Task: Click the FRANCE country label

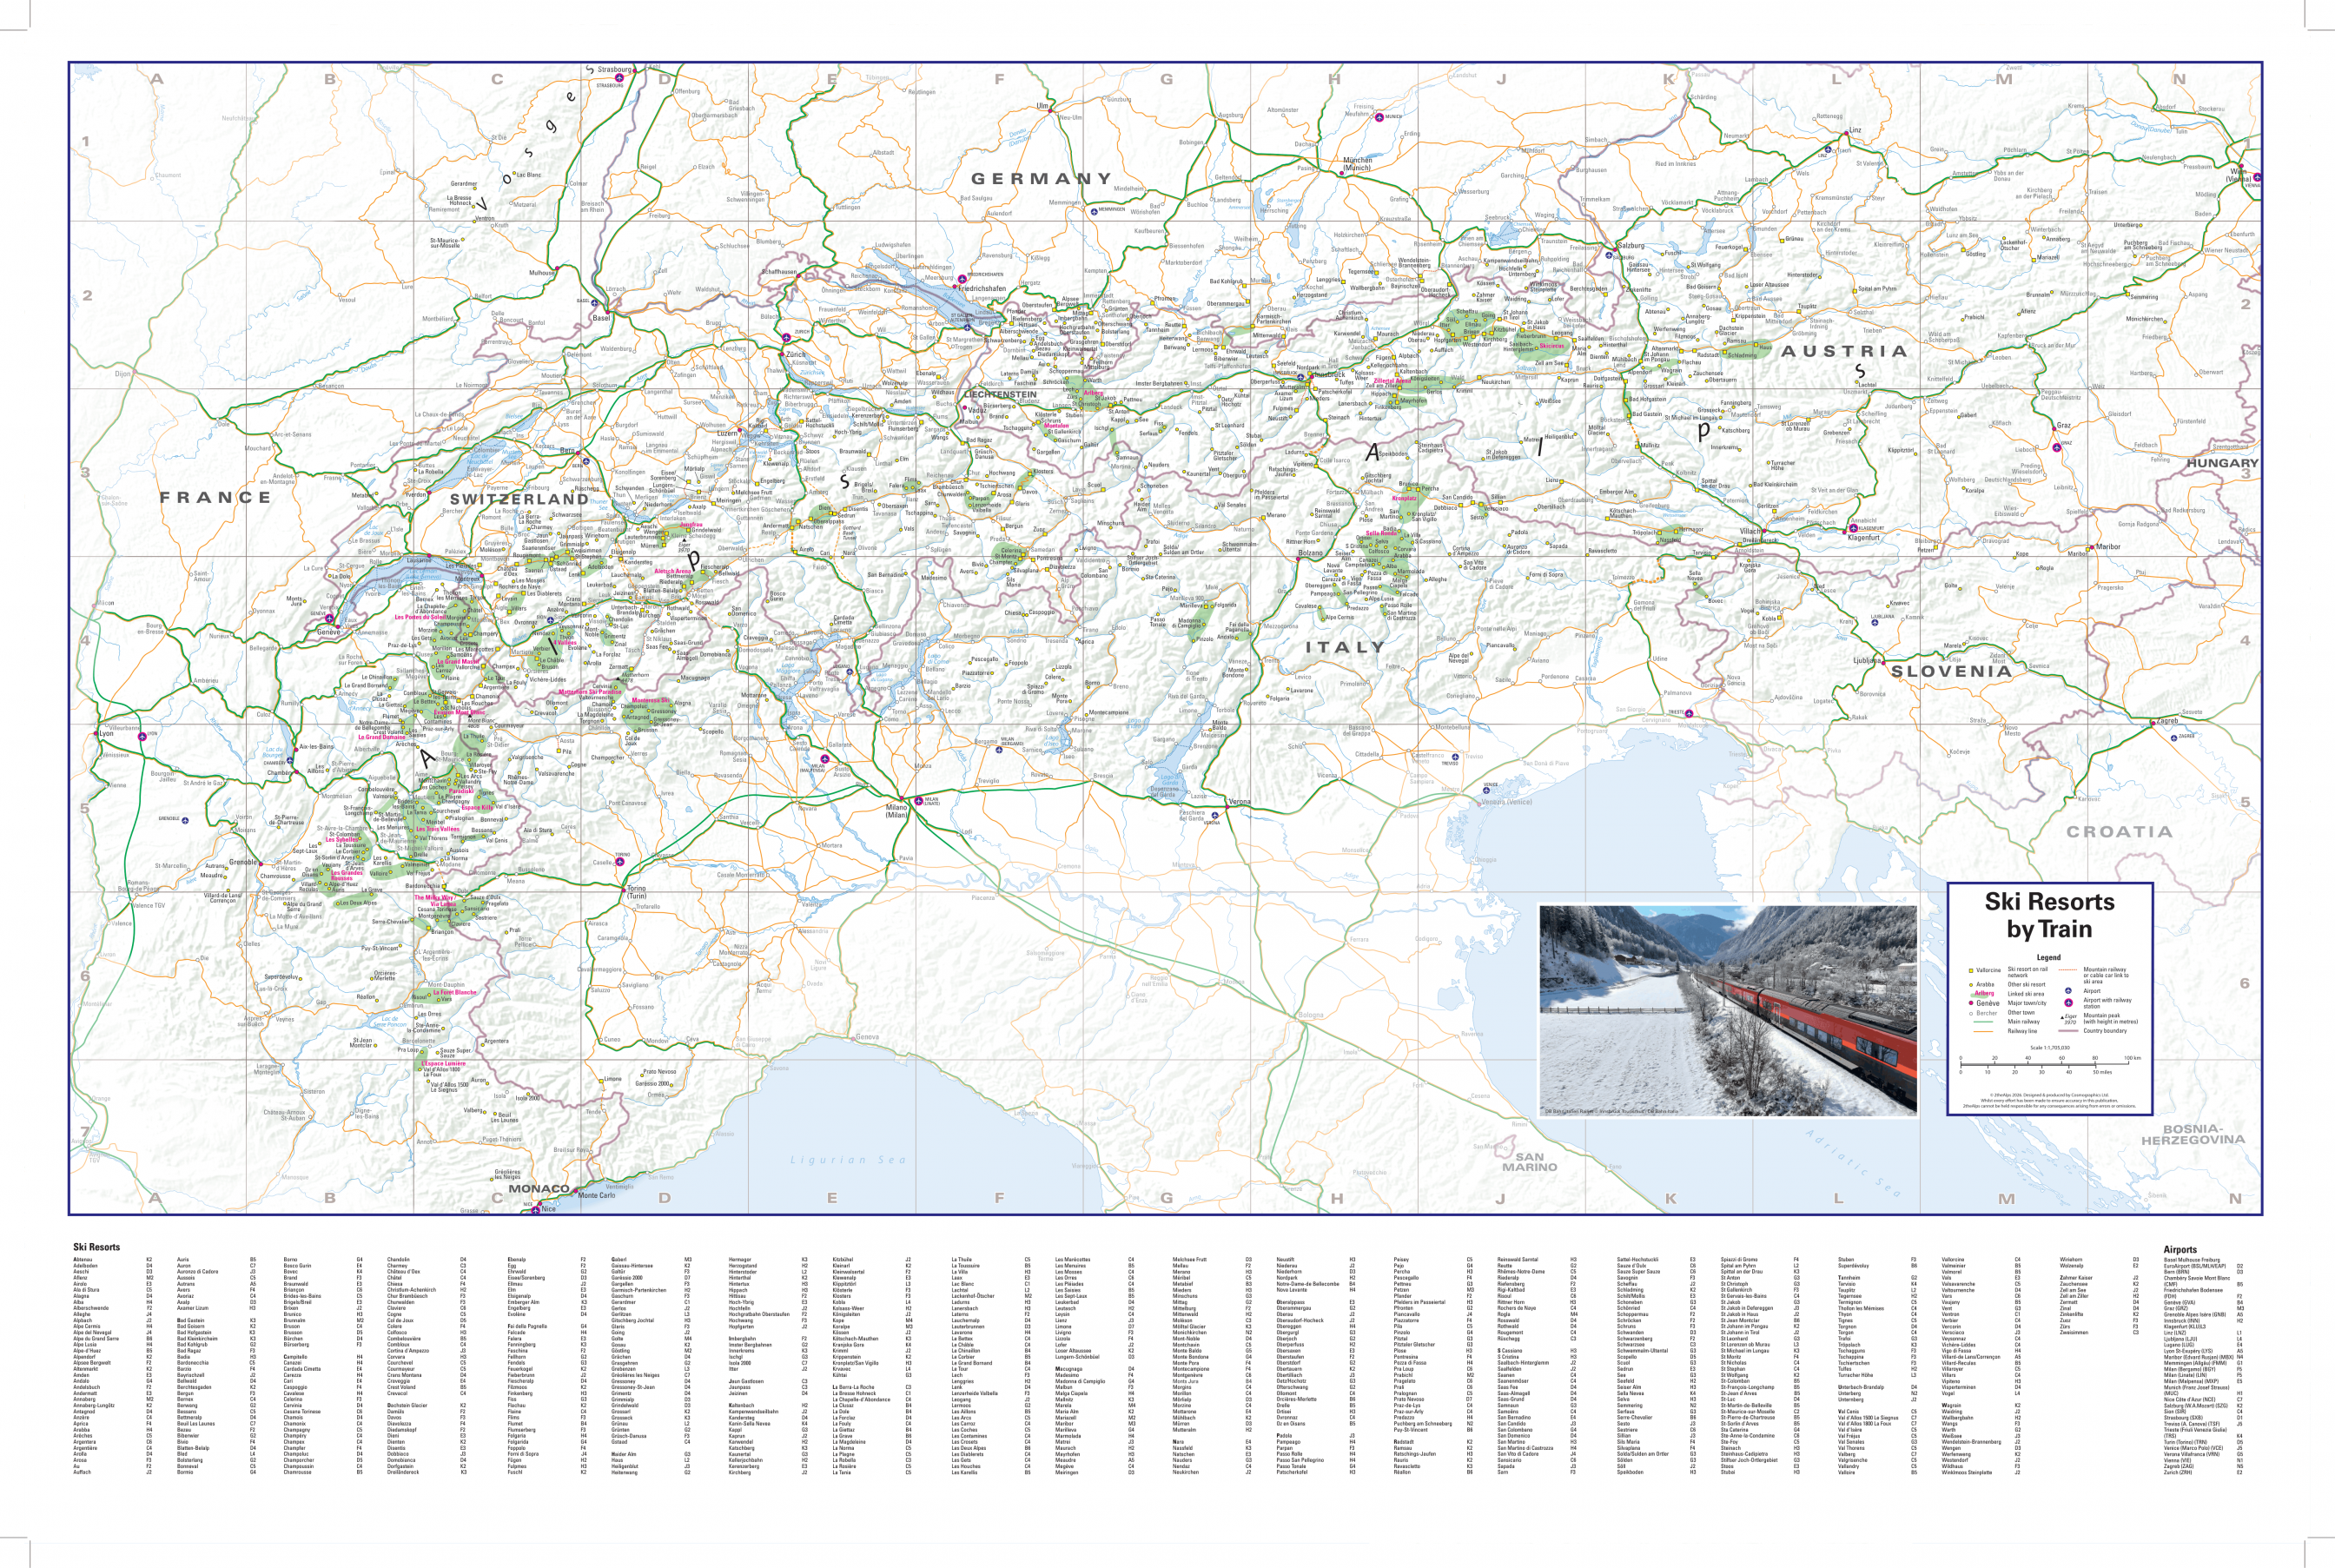Action: tap(215, 497)
